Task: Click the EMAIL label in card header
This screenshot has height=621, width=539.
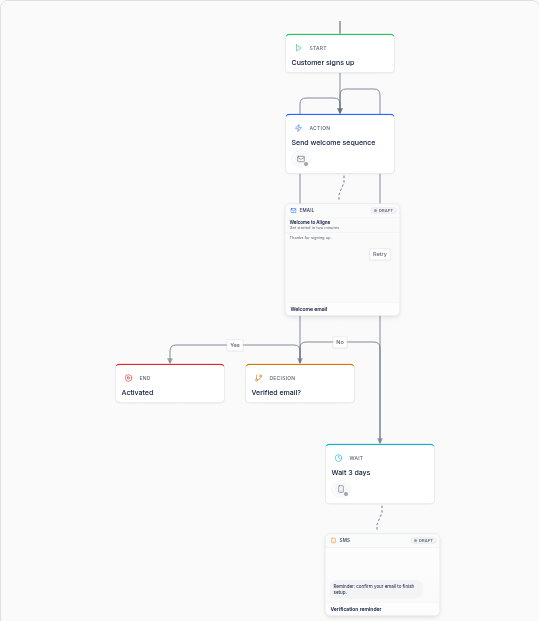Action: pos(307,210)
